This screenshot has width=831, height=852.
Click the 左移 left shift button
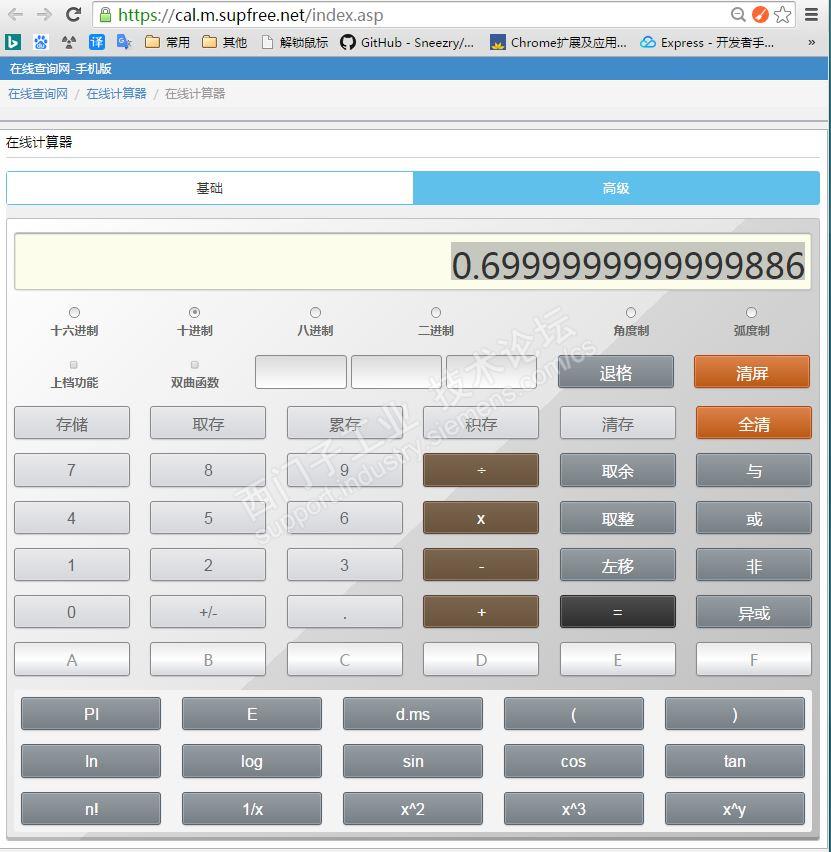click(618, 565)
